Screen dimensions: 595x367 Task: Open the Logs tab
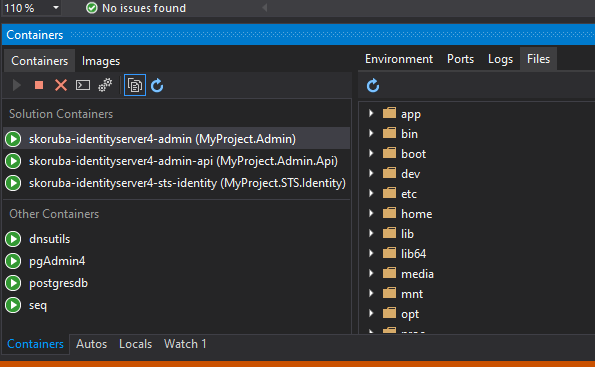(500, 59)
